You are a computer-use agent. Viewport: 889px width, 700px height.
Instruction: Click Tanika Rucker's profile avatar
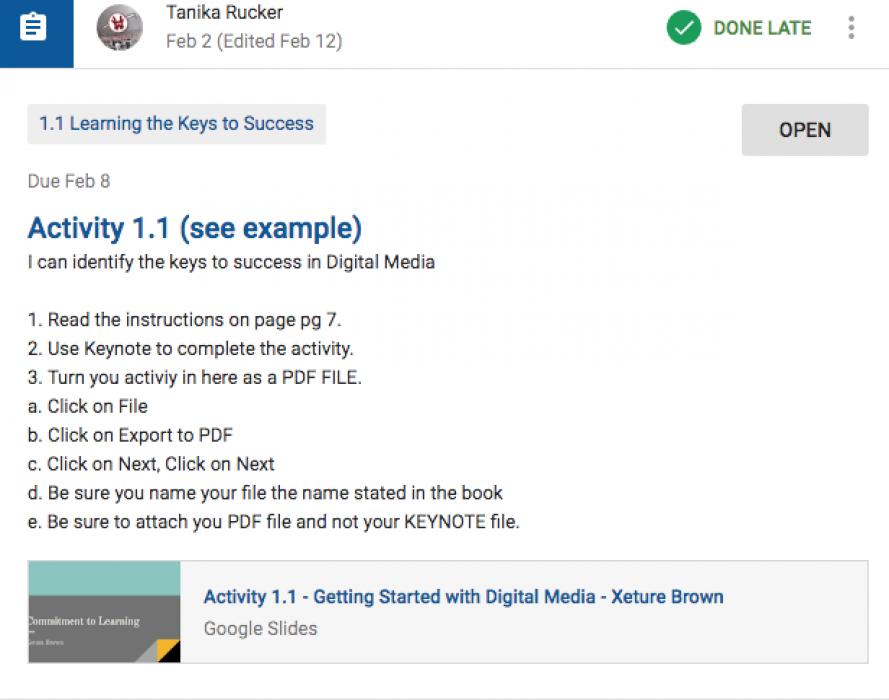click(x=119, y=28)
